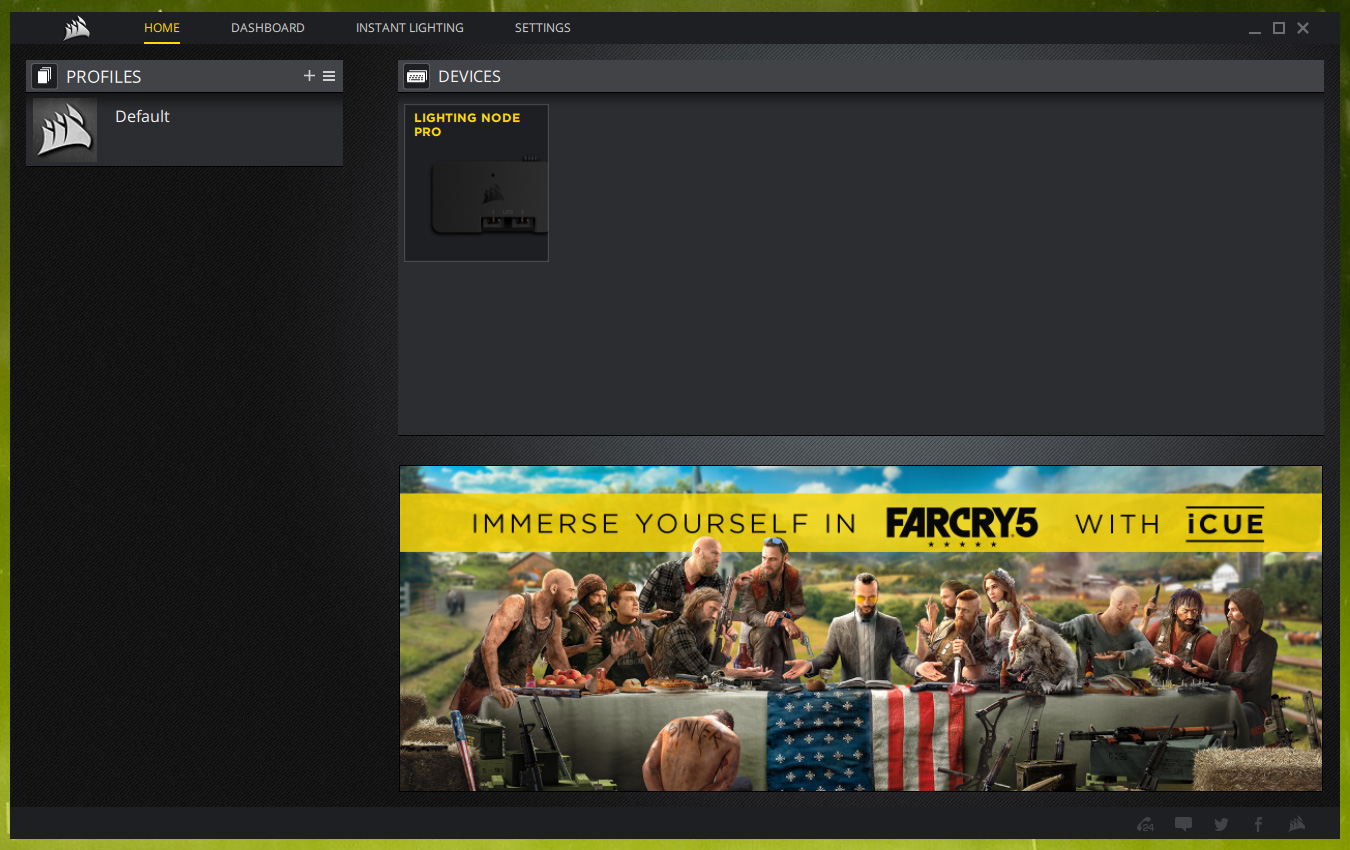The image size is (1350, 850).
Task: Select the Default profile icon
Action: click(65, 130)
